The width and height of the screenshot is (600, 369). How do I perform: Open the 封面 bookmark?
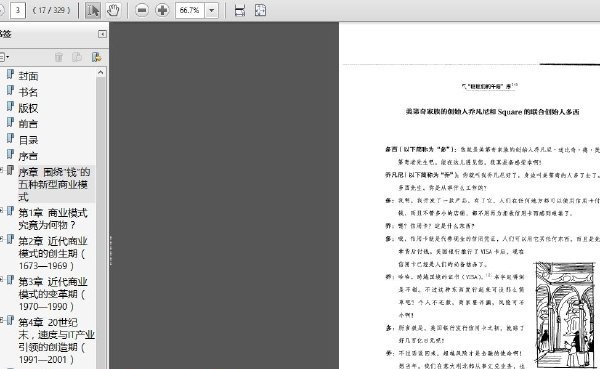coord(28,76)
